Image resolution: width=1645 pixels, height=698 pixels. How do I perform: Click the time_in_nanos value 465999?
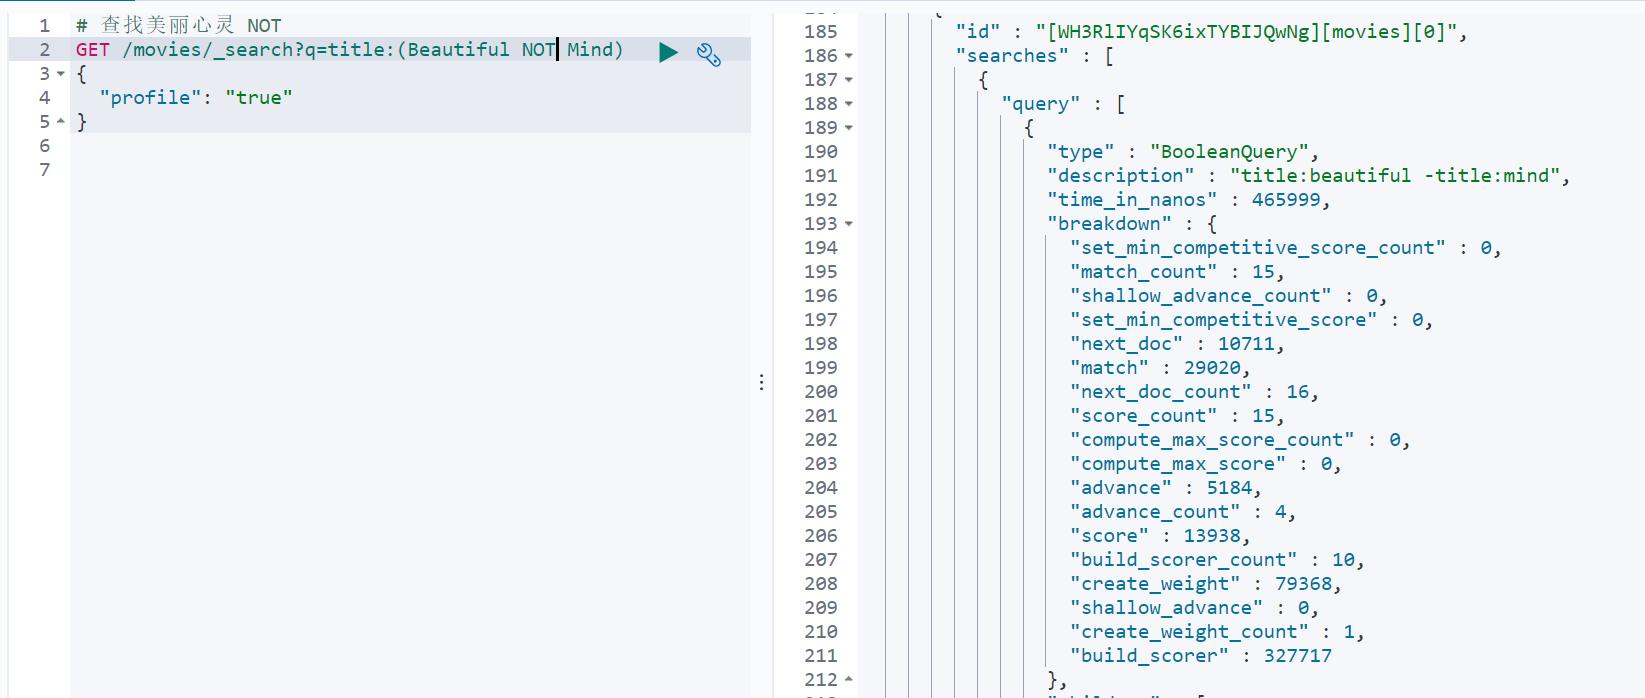[x=1286, y=200]
